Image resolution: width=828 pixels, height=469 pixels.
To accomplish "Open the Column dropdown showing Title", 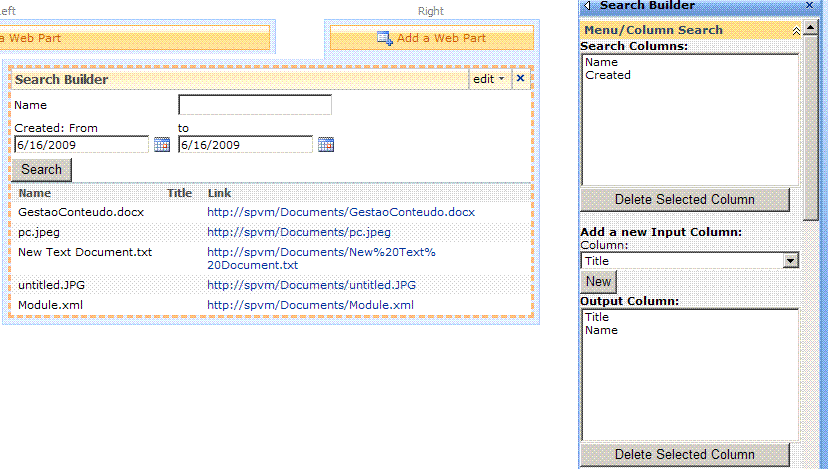I will (791, 260).
